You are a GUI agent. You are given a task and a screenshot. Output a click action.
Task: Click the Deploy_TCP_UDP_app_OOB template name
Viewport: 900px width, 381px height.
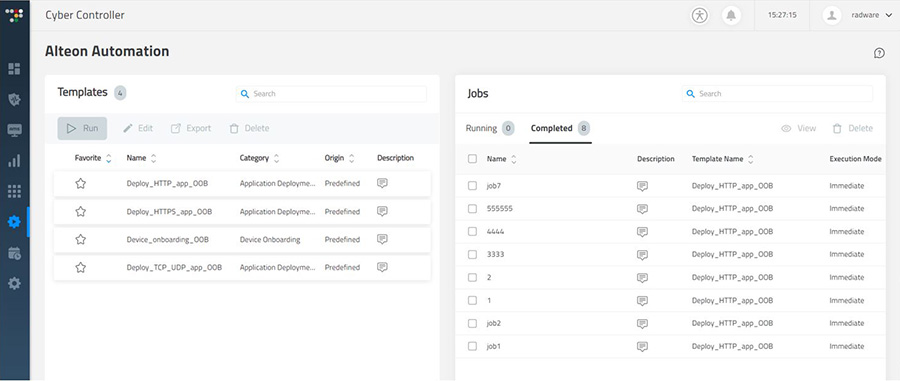[174, 267]
